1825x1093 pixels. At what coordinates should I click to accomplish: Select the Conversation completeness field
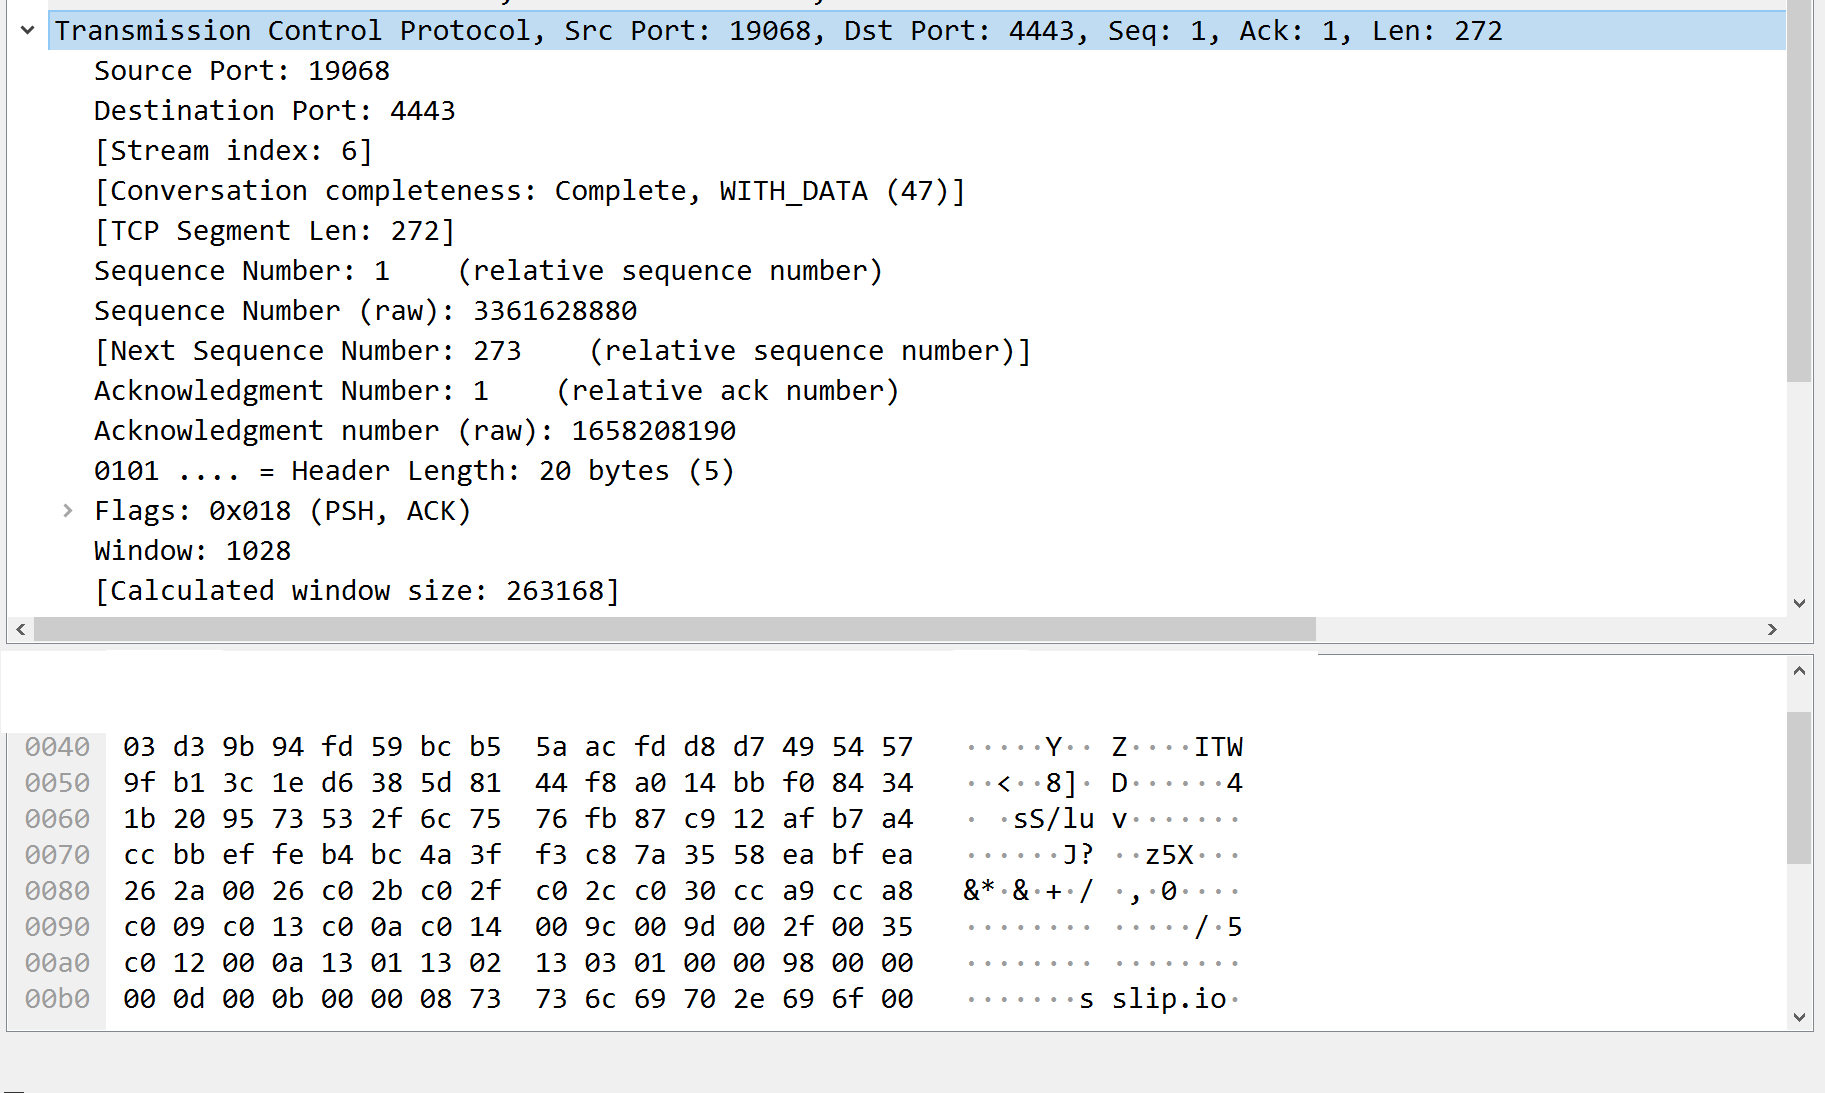pos(530,190)
